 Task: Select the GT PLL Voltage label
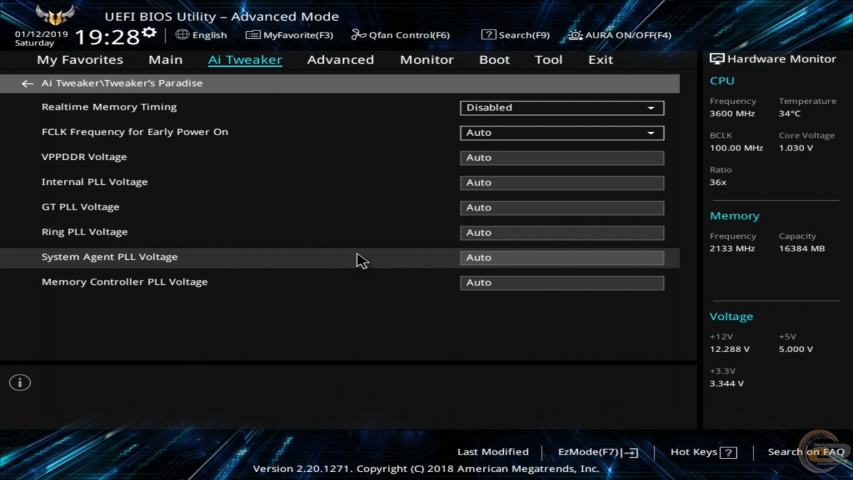[81, 207]
